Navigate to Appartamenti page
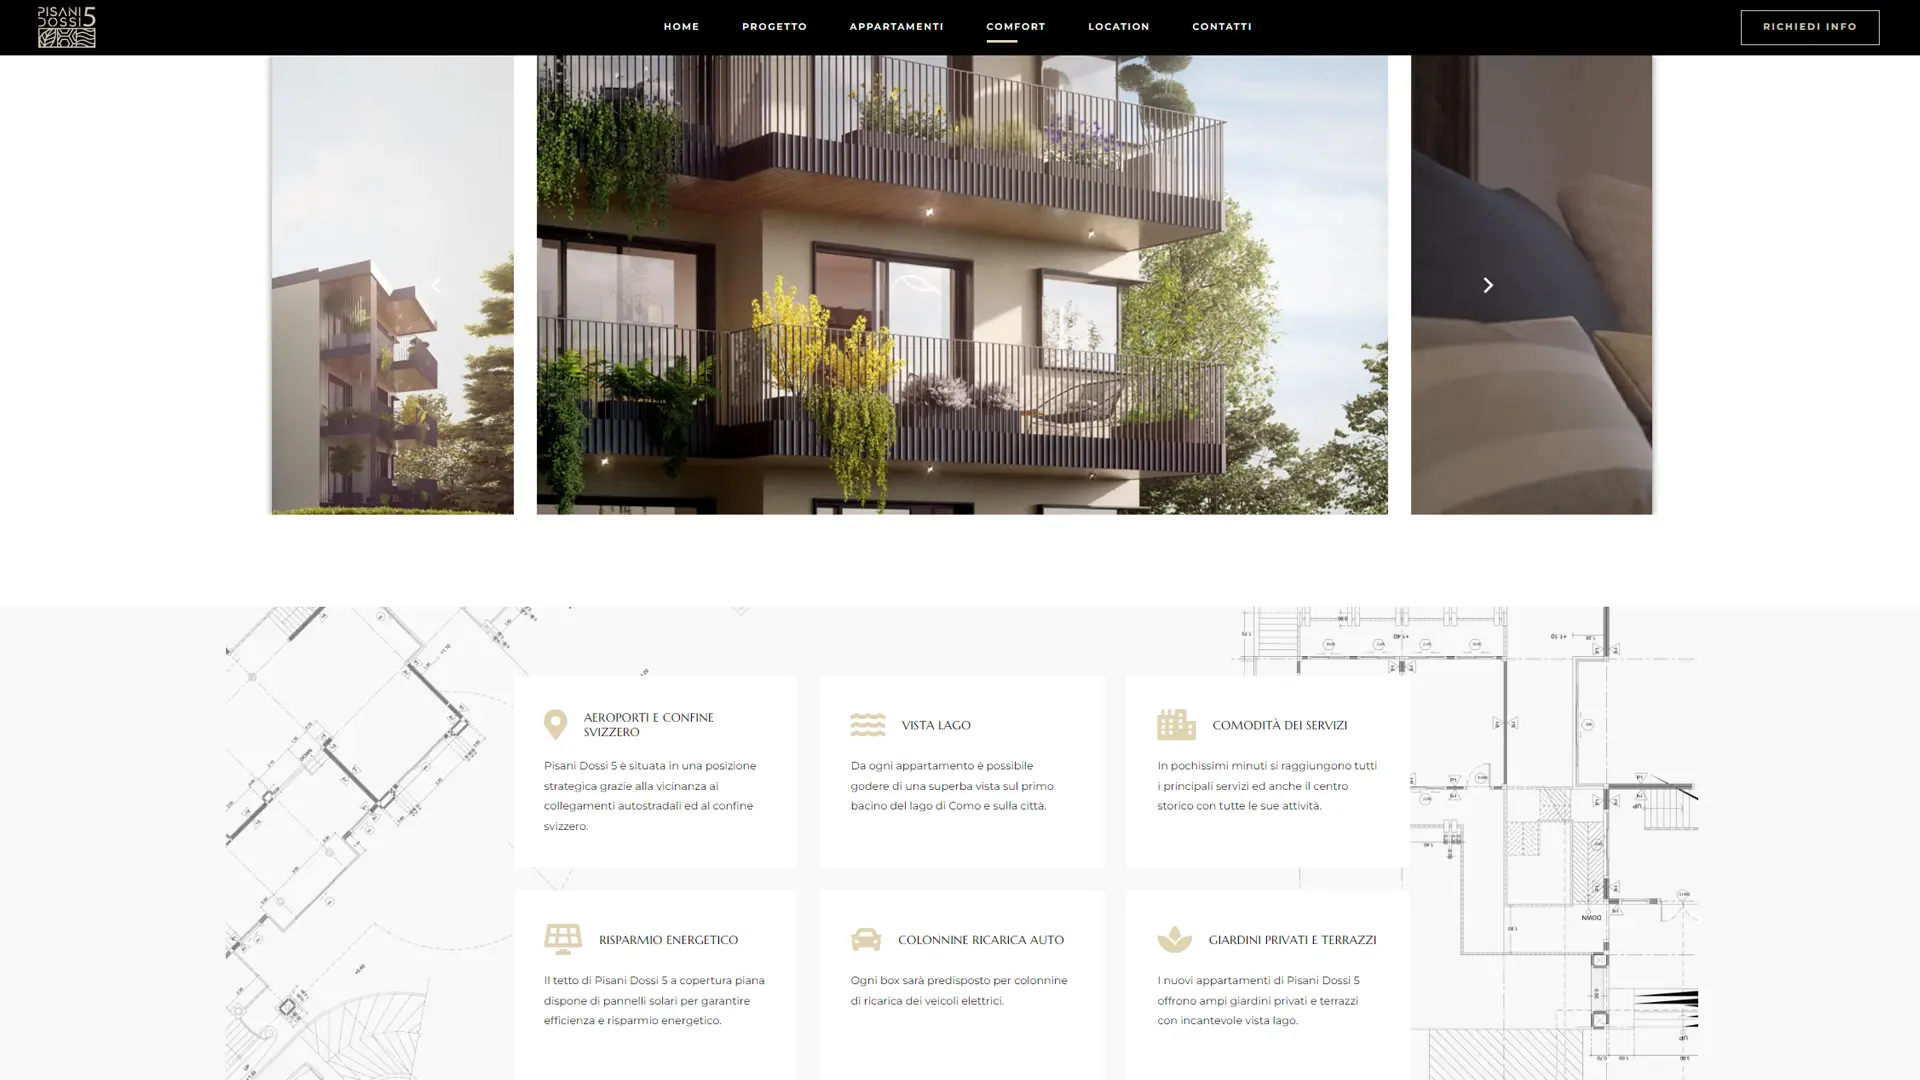This screenshot has width=1920, height=1080. (x=896, y=27)
